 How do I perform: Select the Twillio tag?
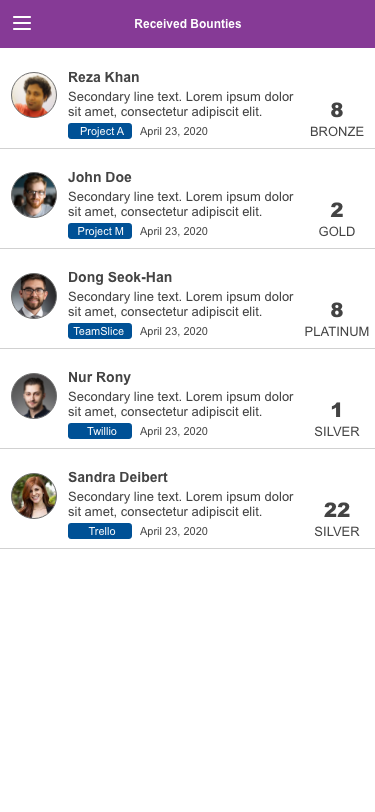coord(100,431)
